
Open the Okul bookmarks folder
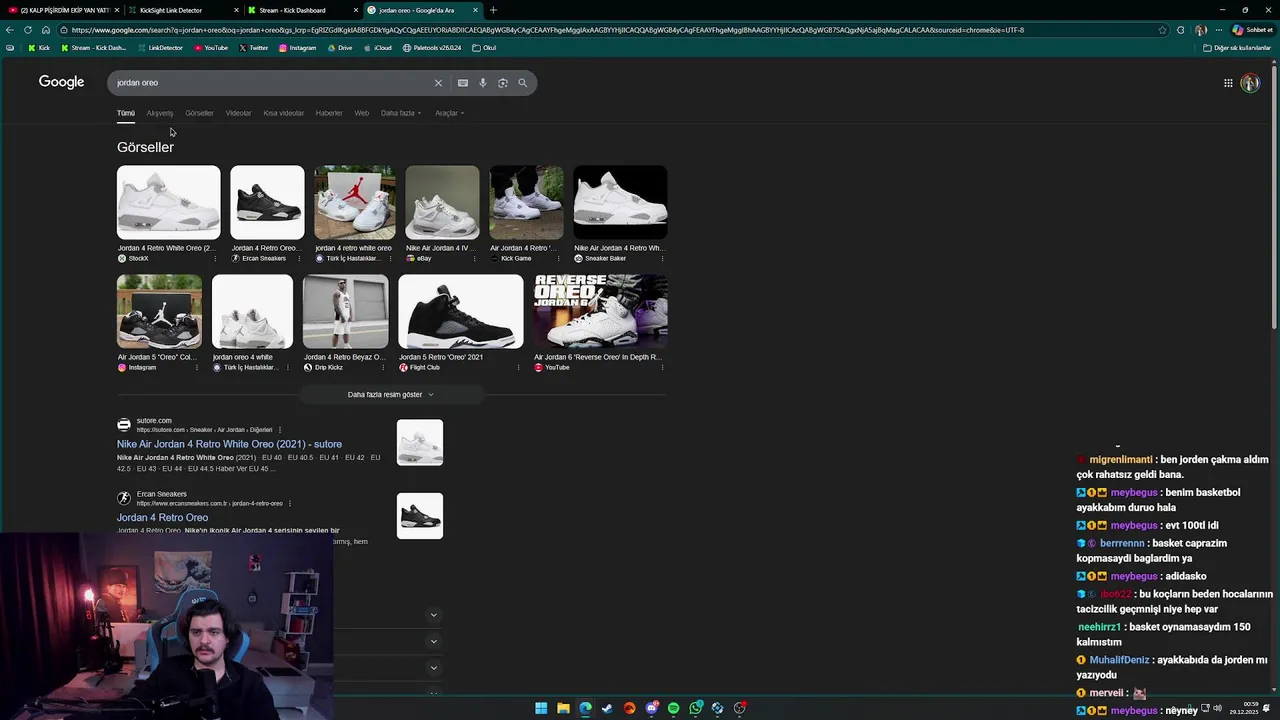[484, 48]
